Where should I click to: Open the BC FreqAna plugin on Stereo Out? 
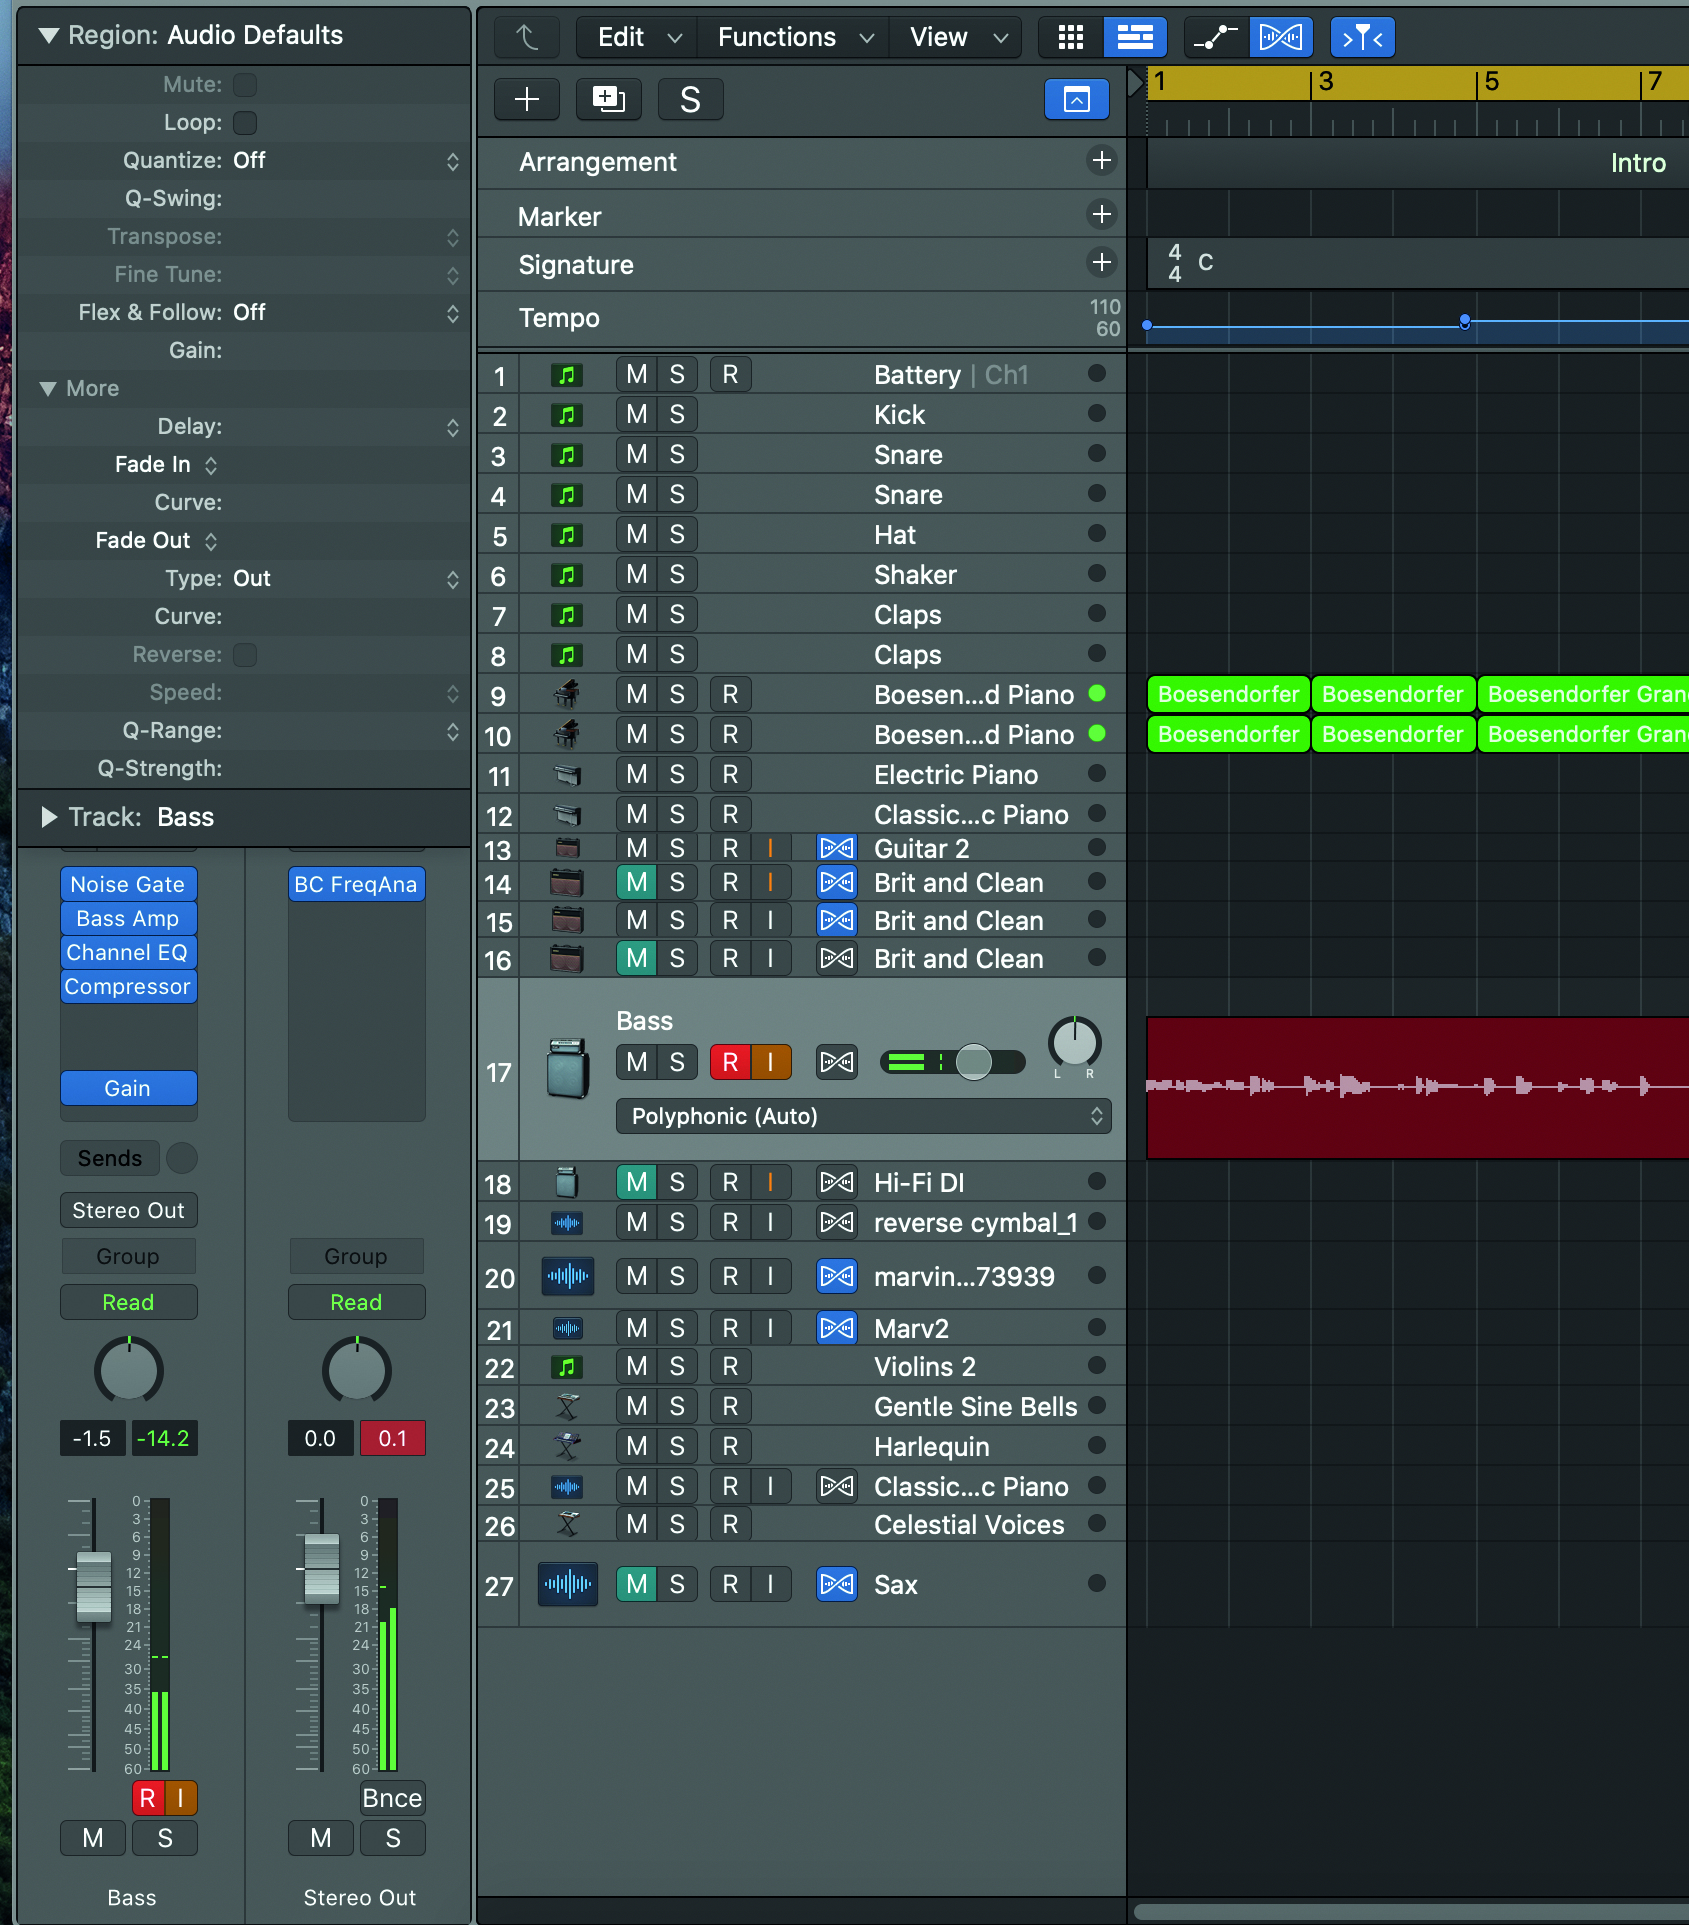point(356,884)
